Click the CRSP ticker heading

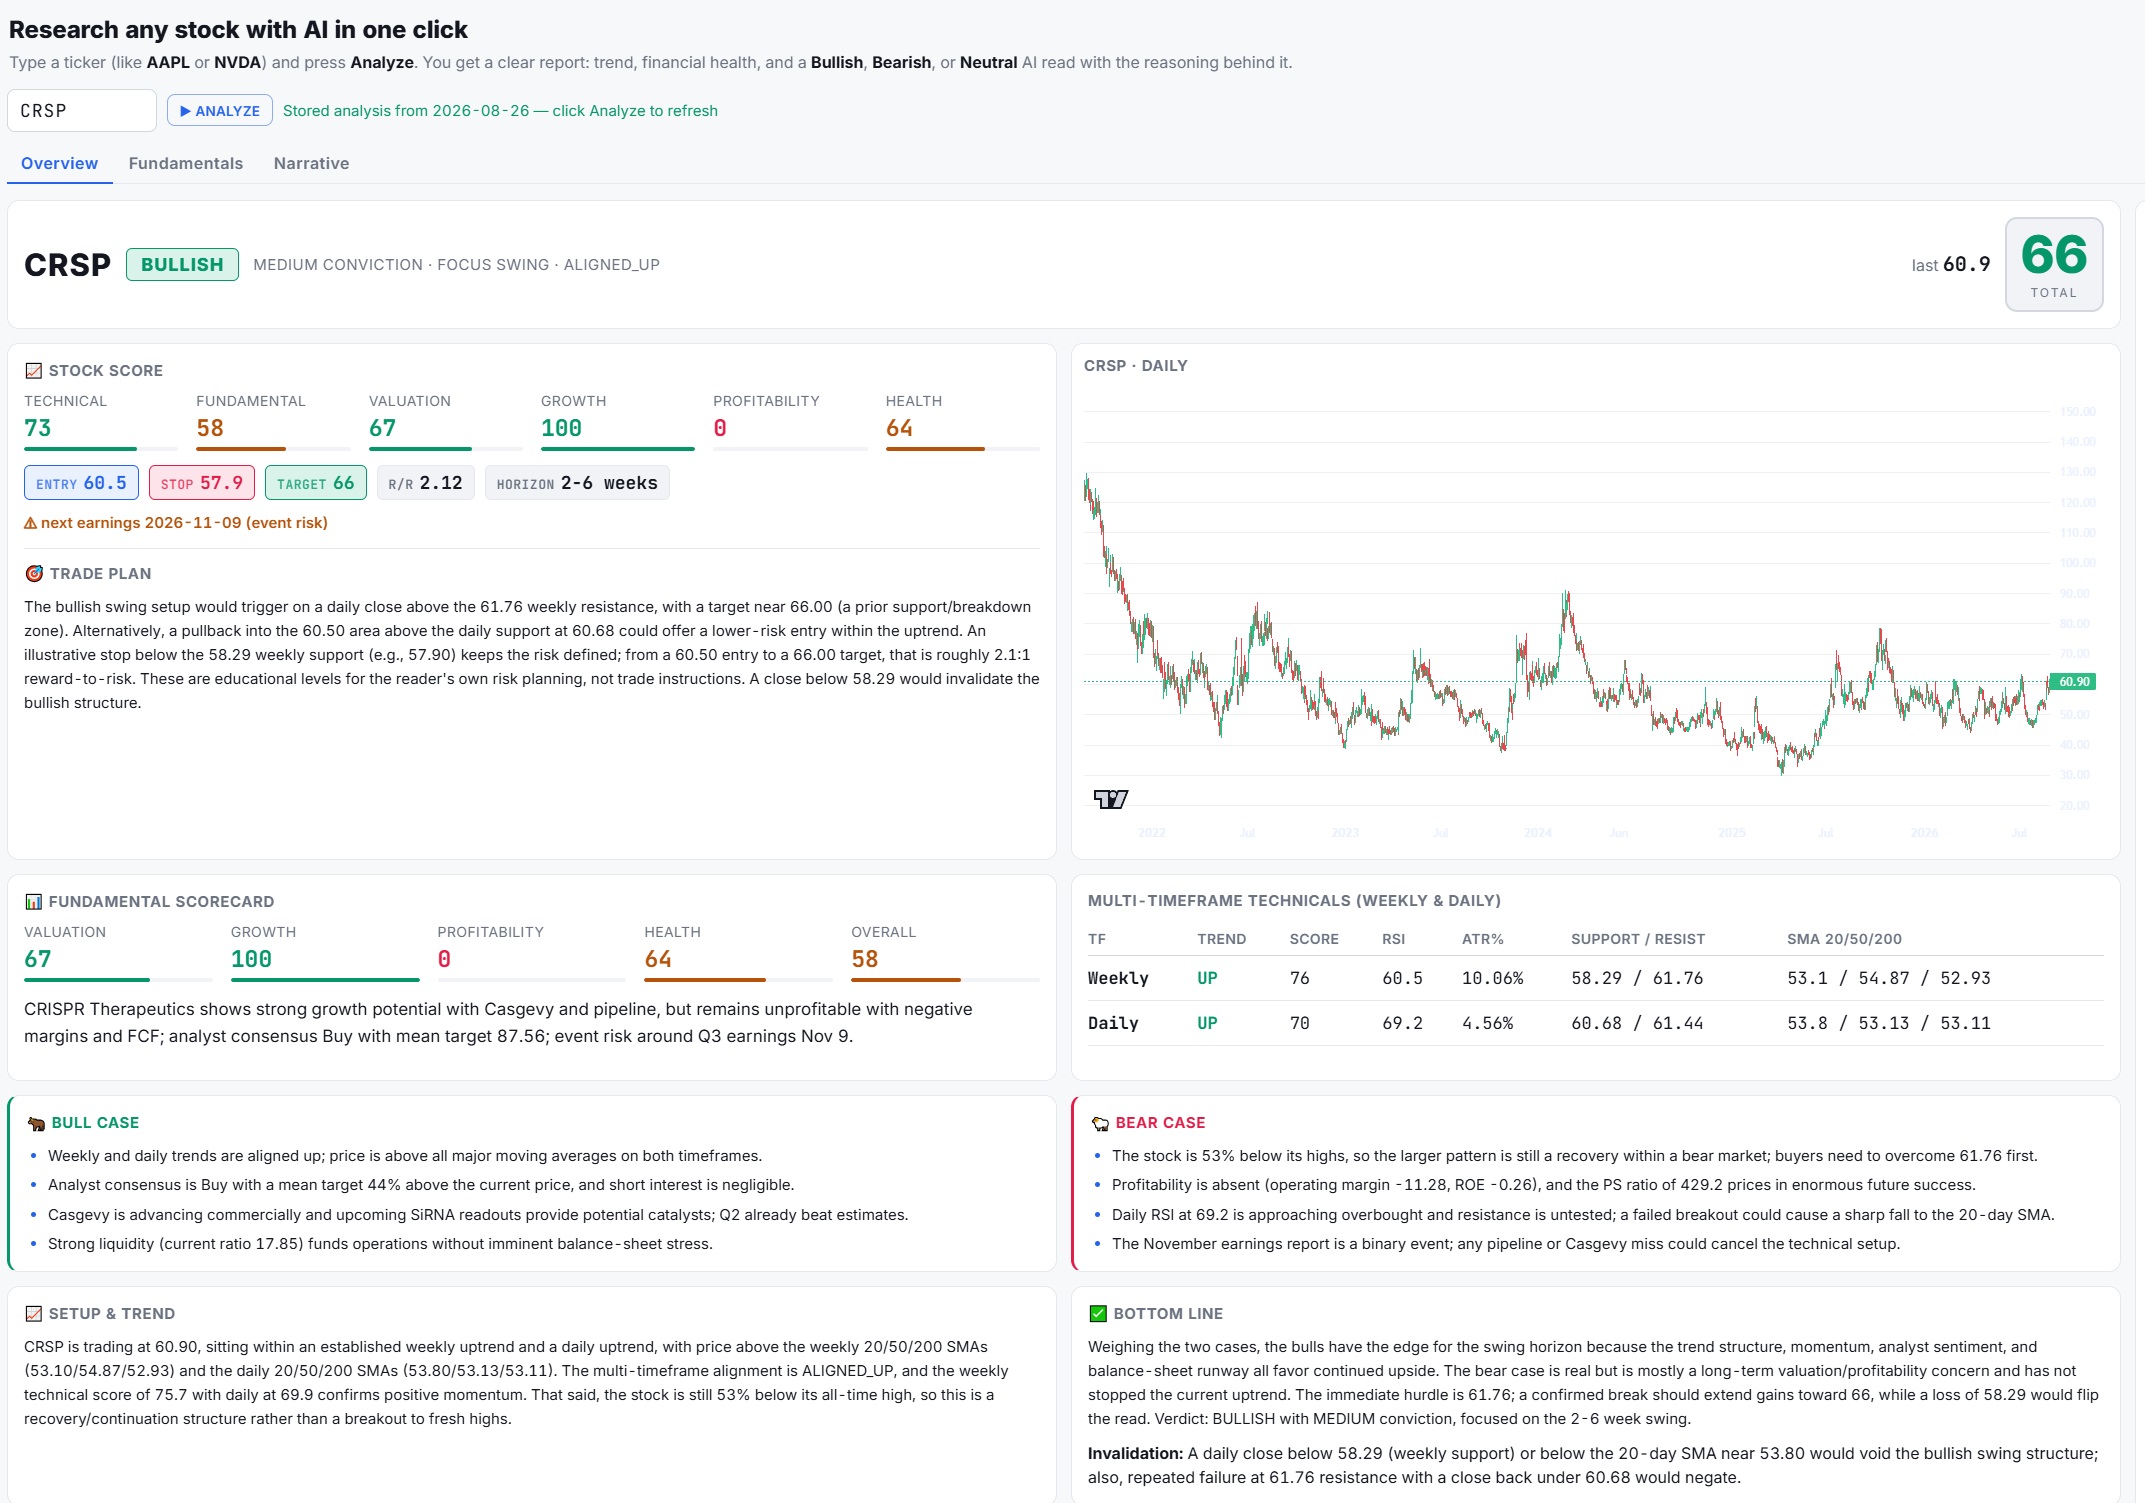click(67, 265)
